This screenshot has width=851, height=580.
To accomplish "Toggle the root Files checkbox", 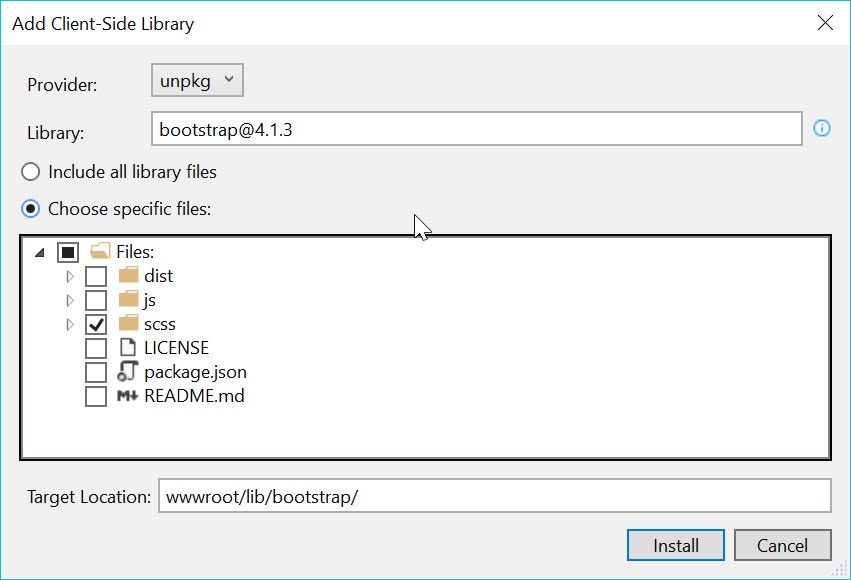I will [x=68, y=252].
